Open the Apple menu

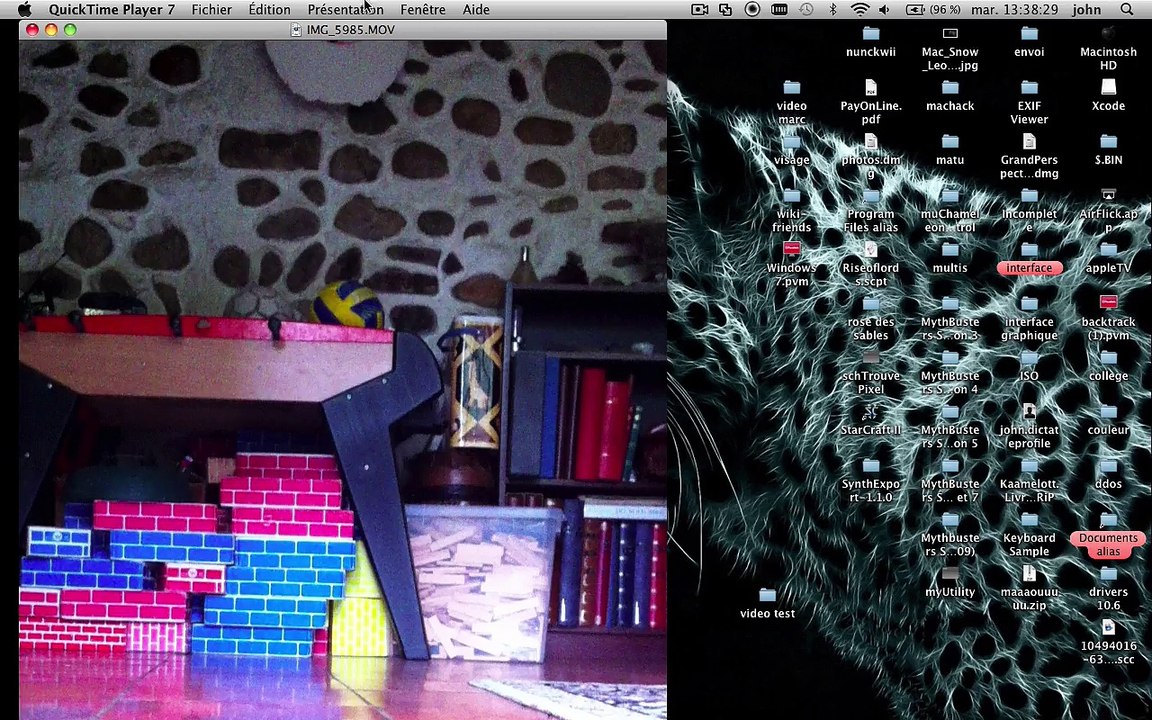[x=24, y=10]
